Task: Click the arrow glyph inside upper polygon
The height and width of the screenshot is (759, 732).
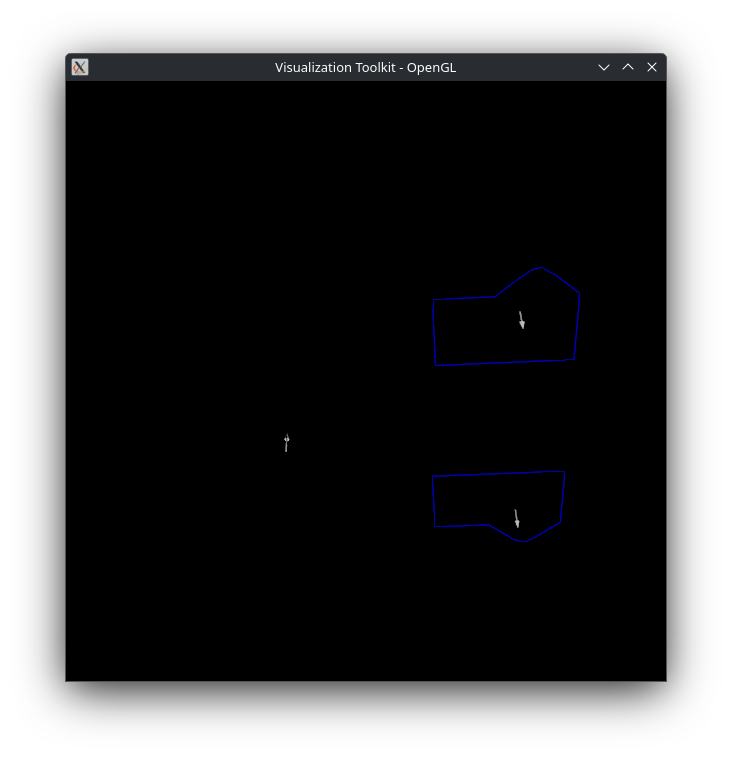Action: click(x=521, y=320)
